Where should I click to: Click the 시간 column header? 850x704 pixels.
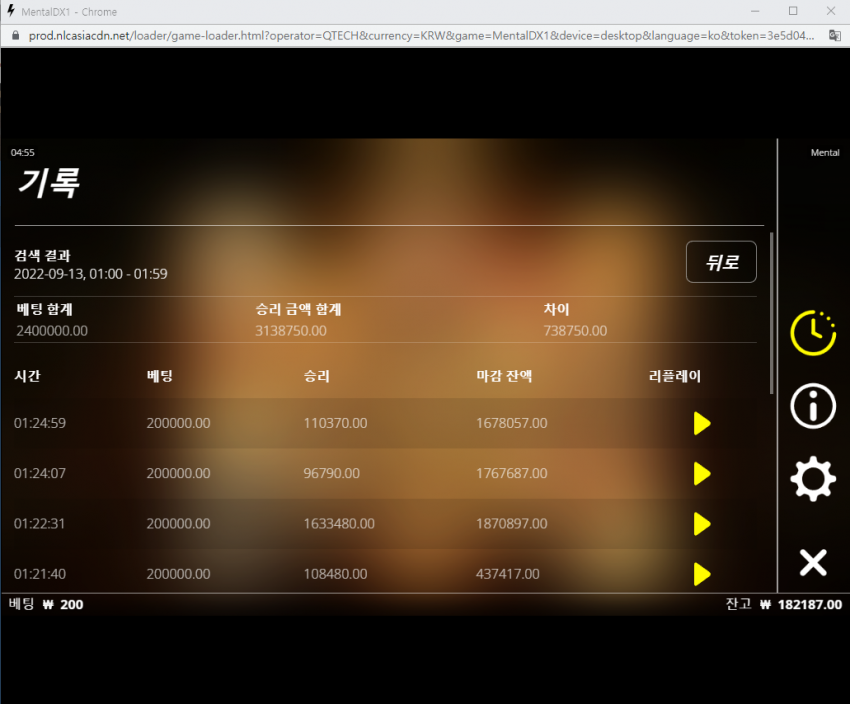pos(27,376)
